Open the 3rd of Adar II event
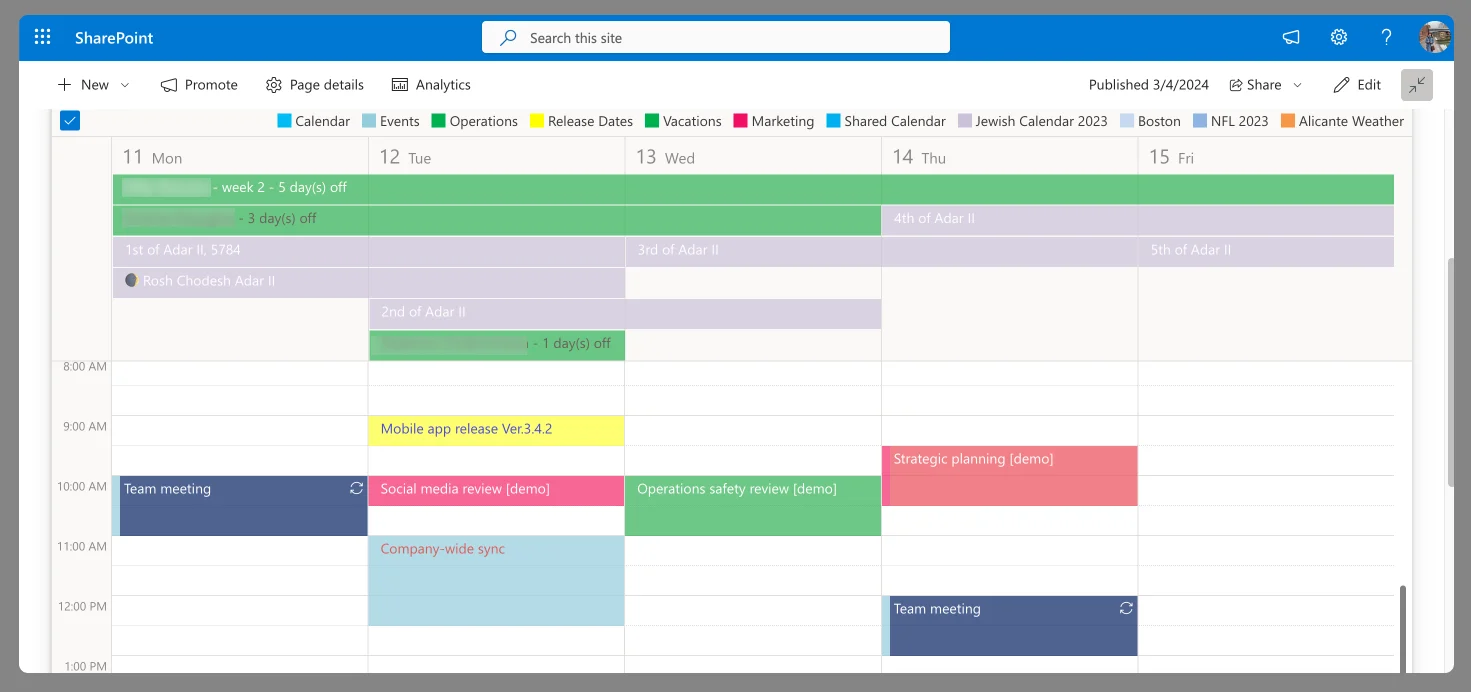 881,251
